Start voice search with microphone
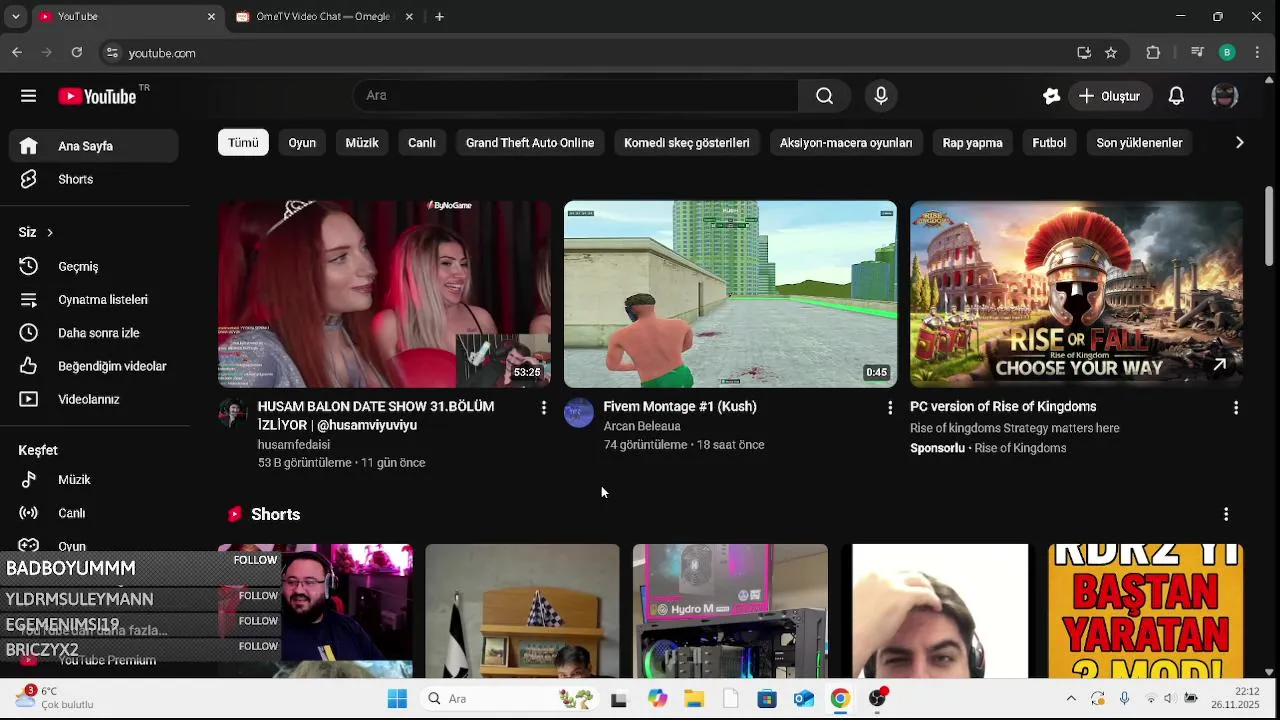The width and height of the screenshot is (1280, 720). tap(881, 96)
